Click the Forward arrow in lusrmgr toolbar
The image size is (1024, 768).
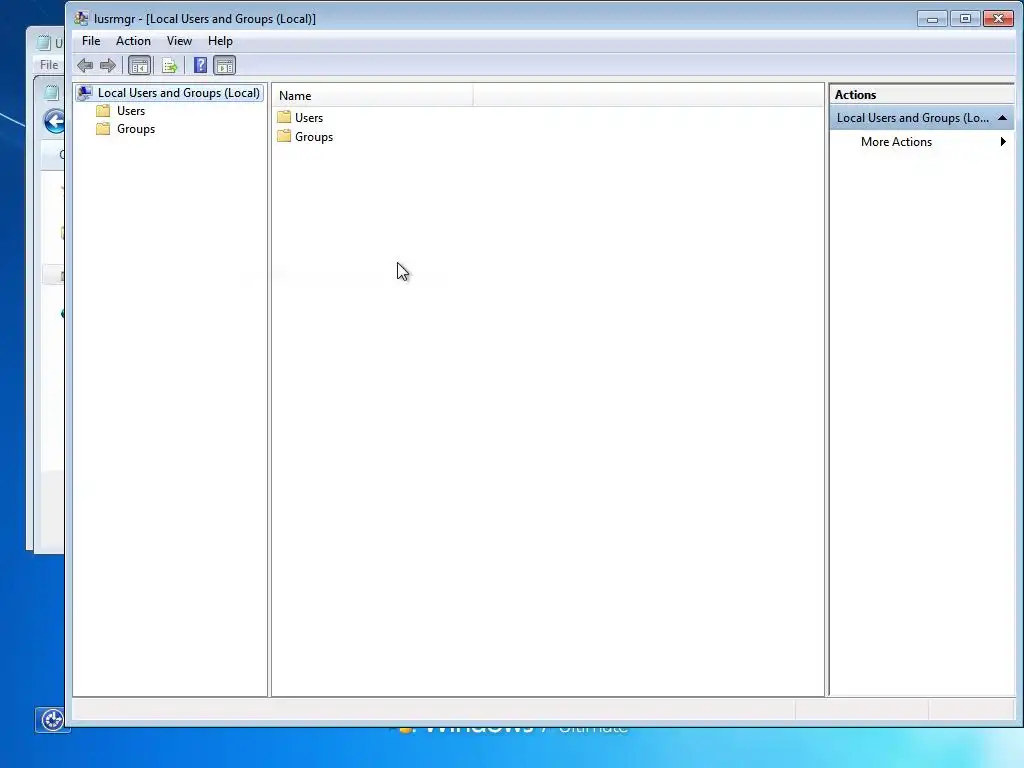click(x=108, y=65)
